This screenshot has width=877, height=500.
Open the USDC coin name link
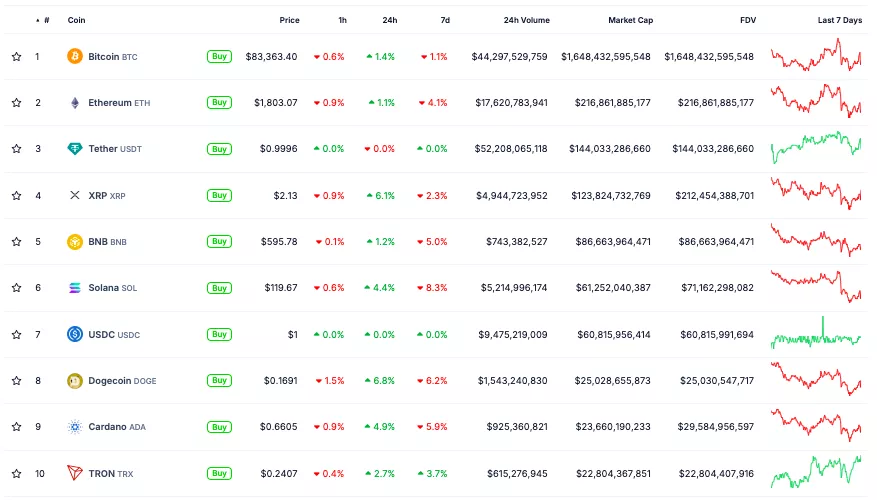click(x=102, y=334)
